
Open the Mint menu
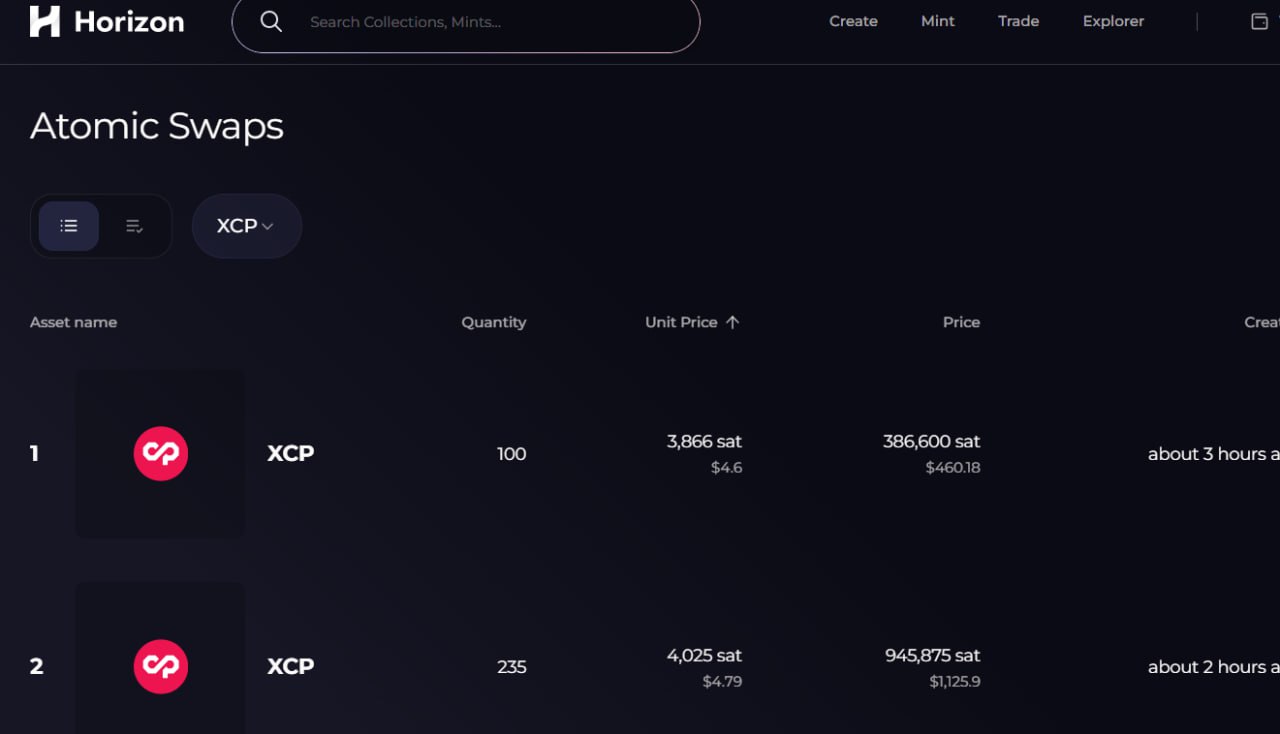[937, 21]
